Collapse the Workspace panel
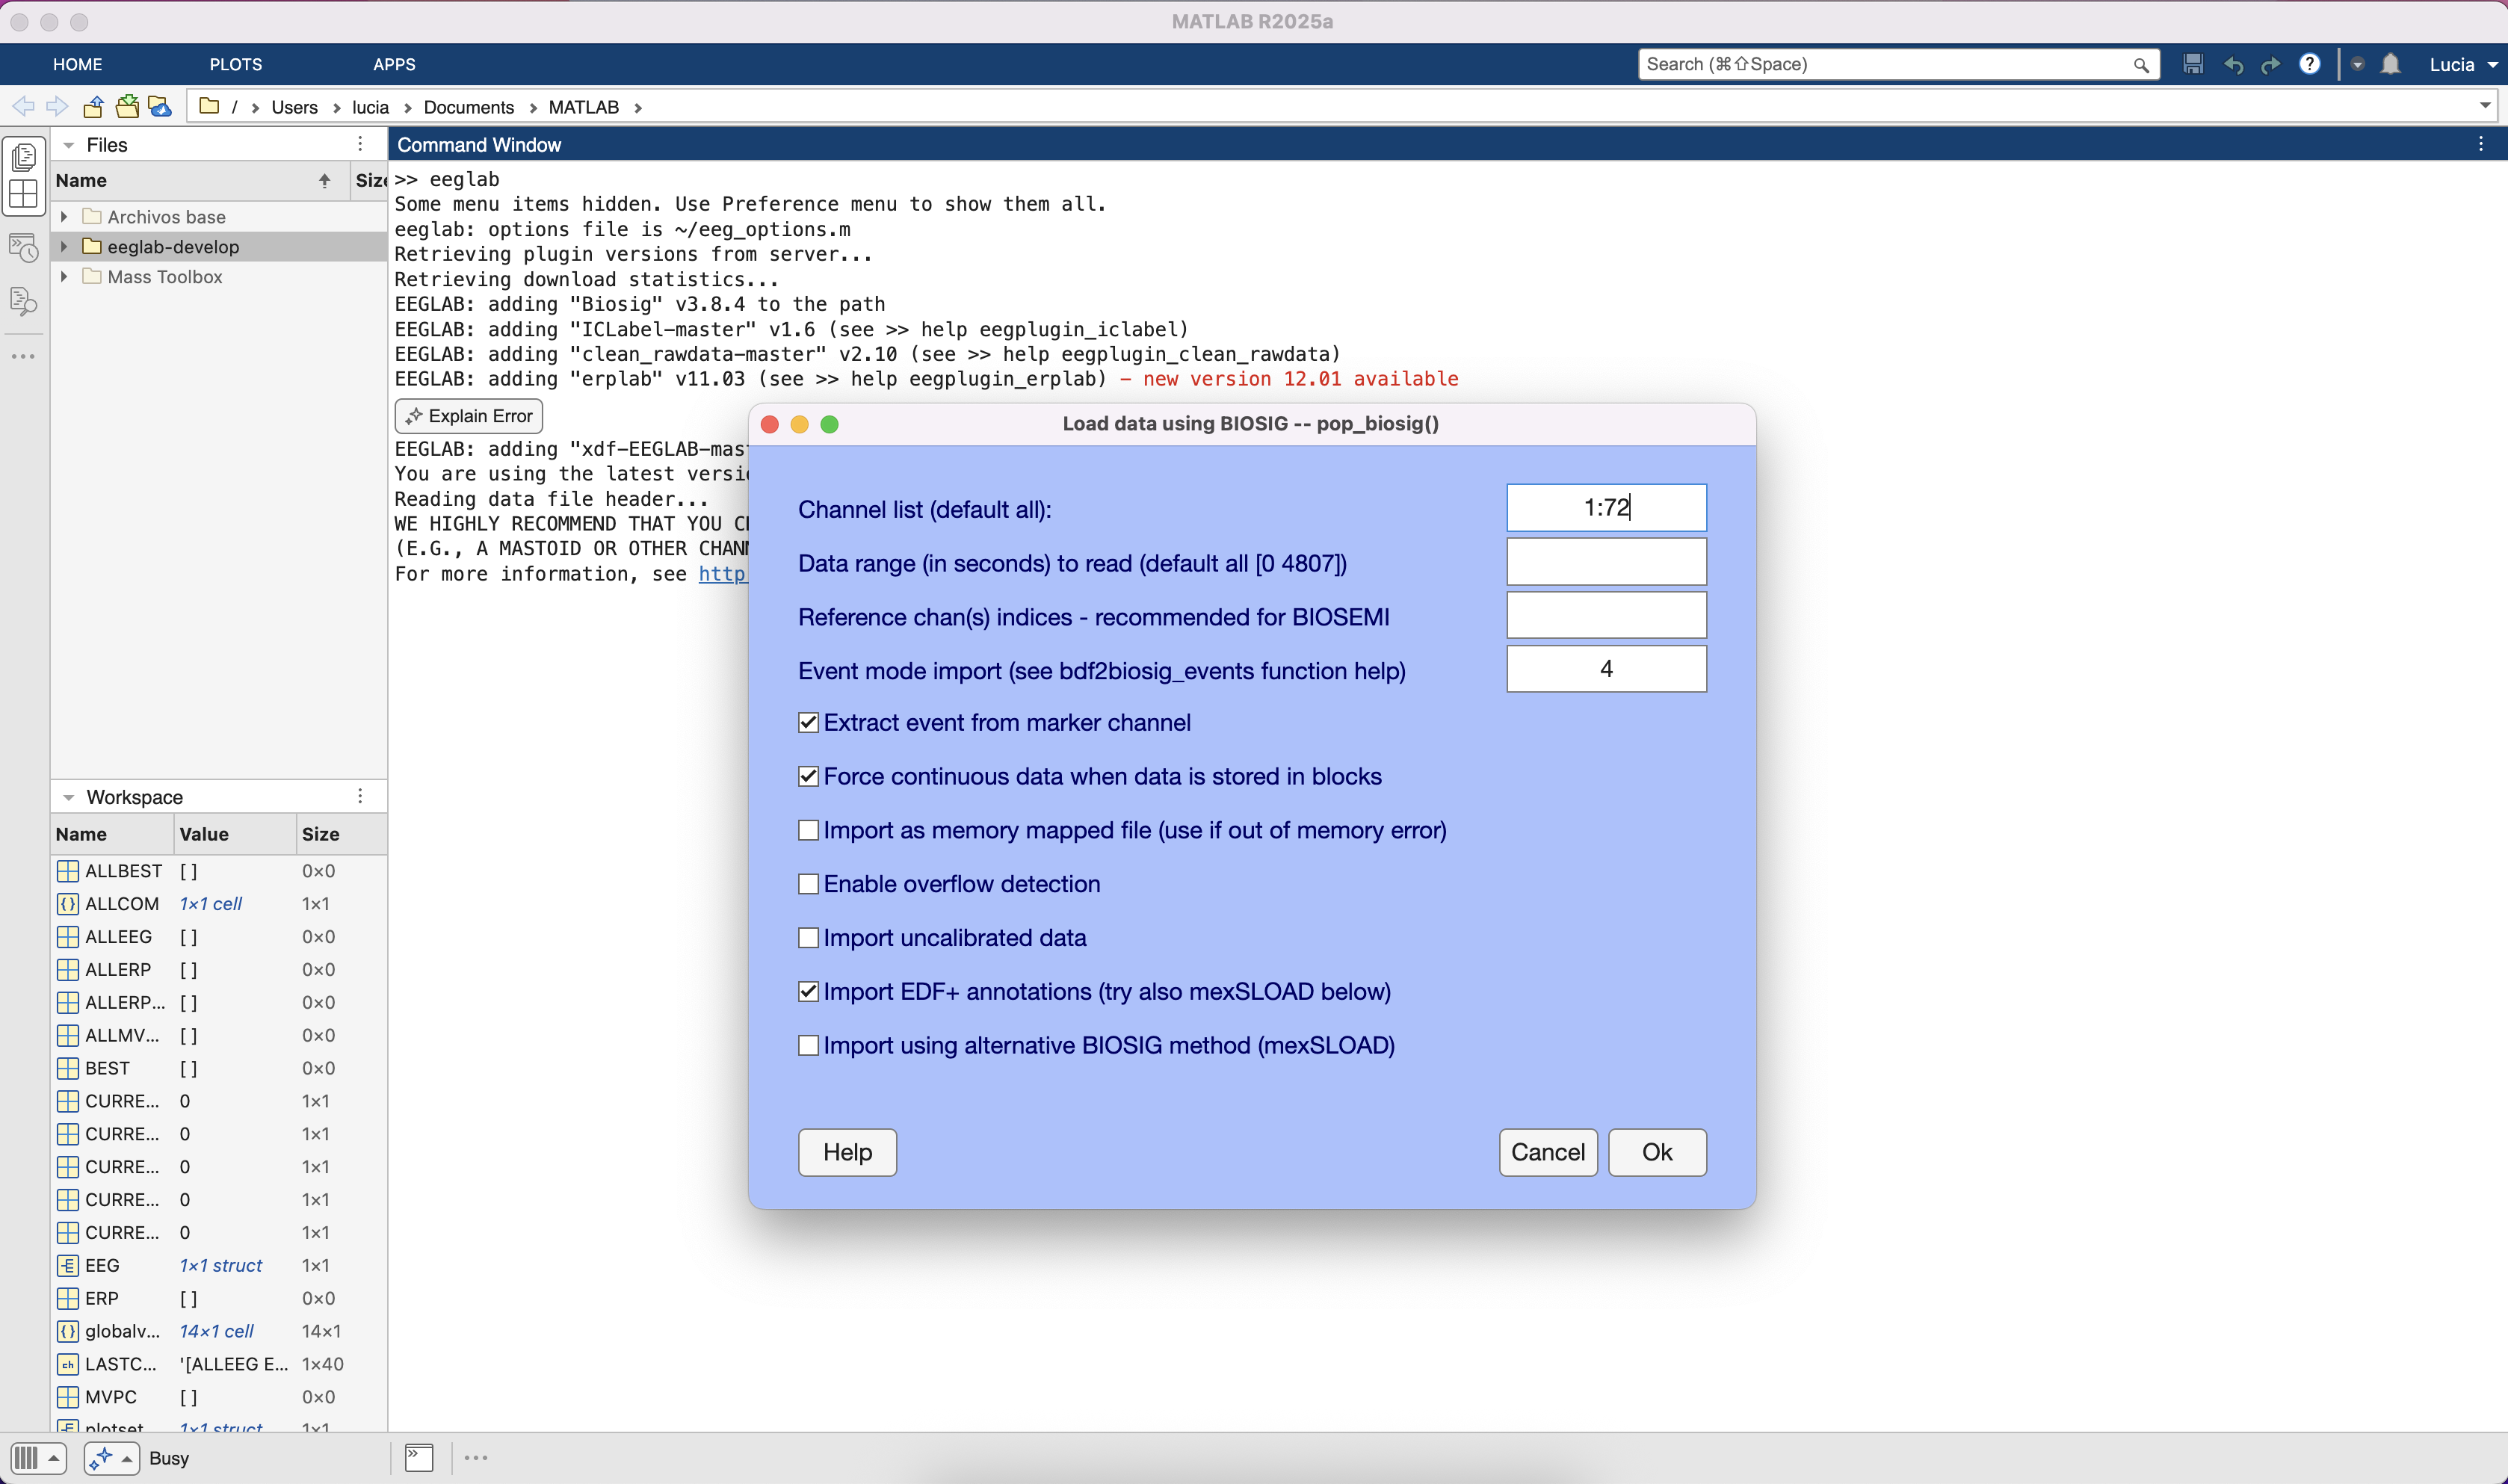 [x=68, y=797]
